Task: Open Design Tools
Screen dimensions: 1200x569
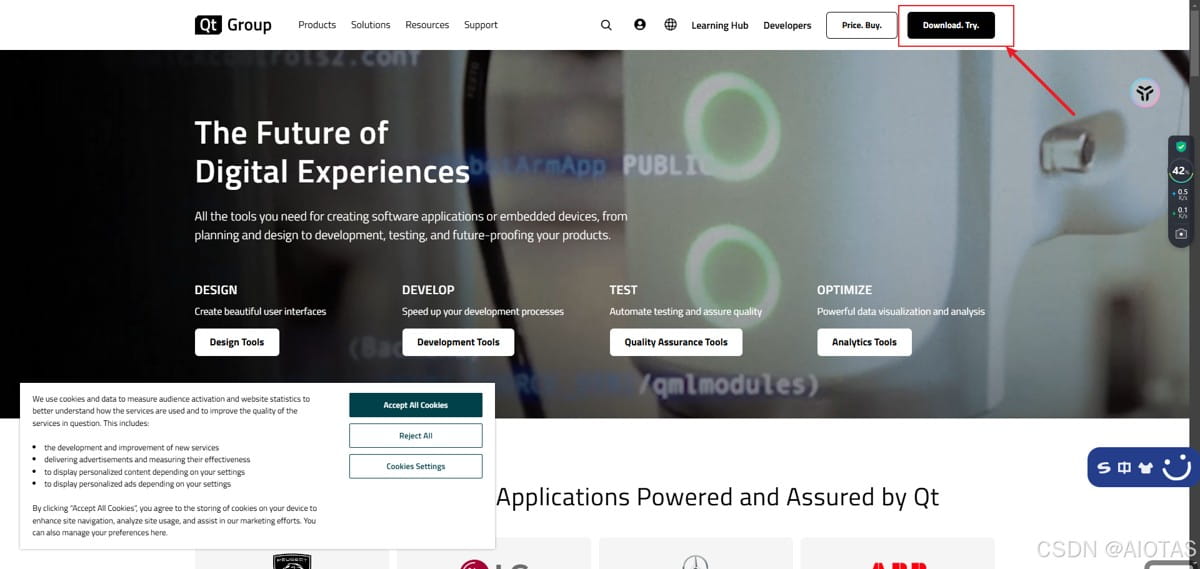Action: [237, 342]
